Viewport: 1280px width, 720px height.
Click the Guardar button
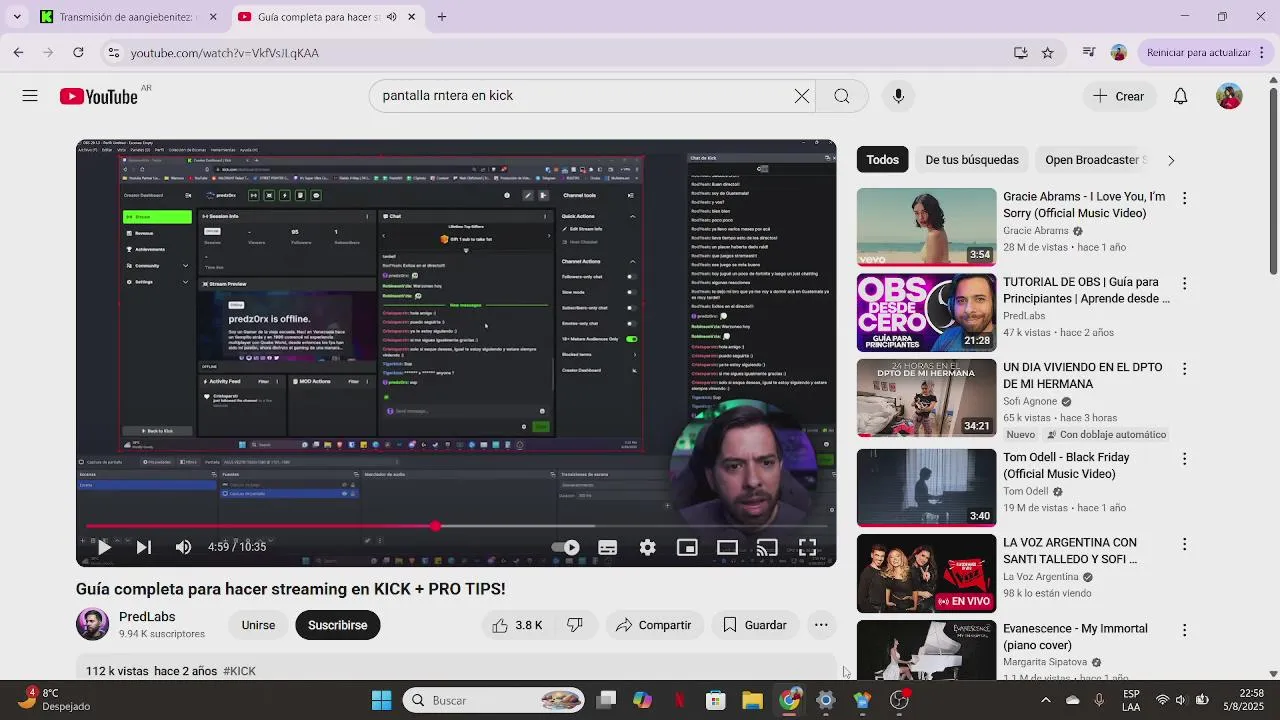[755, 625]
